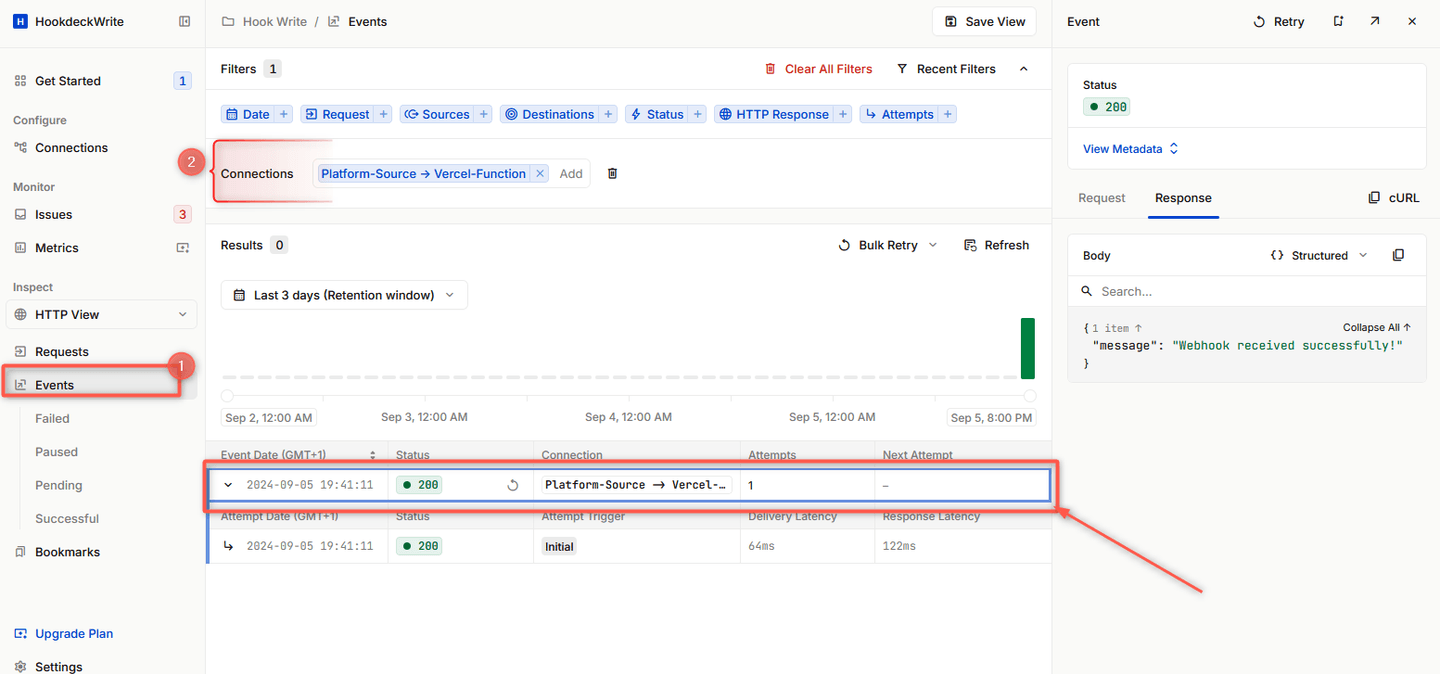
Task: Retry the event using the row retry icon
Action: (x=513, y=484)
